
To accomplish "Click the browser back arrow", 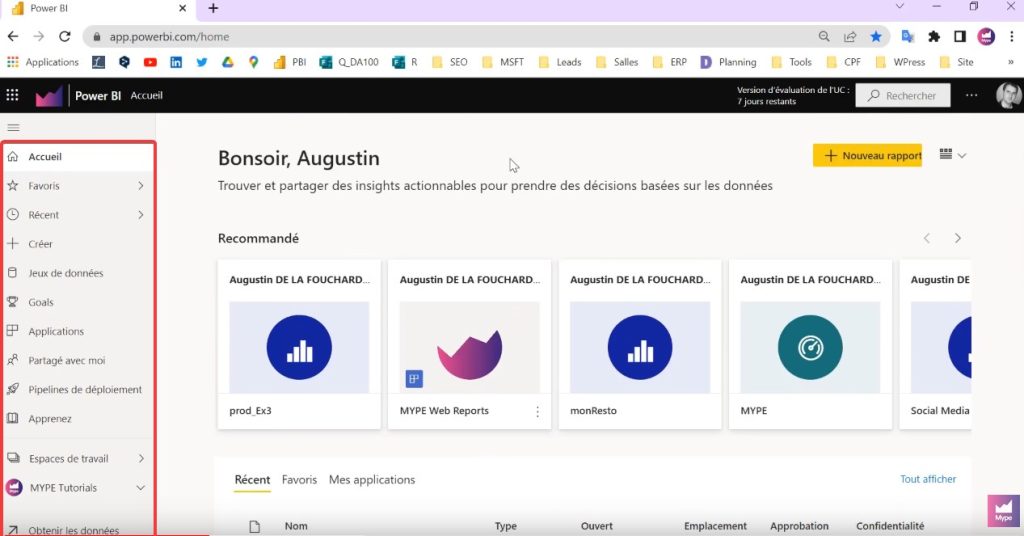I will pos(13,37).
